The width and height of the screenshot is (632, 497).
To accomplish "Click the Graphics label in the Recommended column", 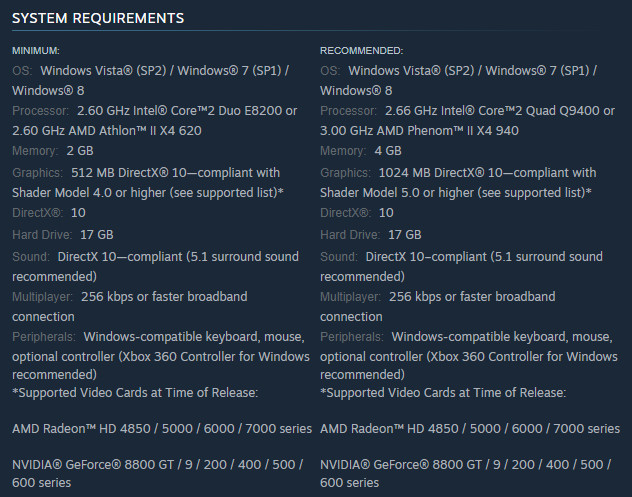I will (345, 173).
